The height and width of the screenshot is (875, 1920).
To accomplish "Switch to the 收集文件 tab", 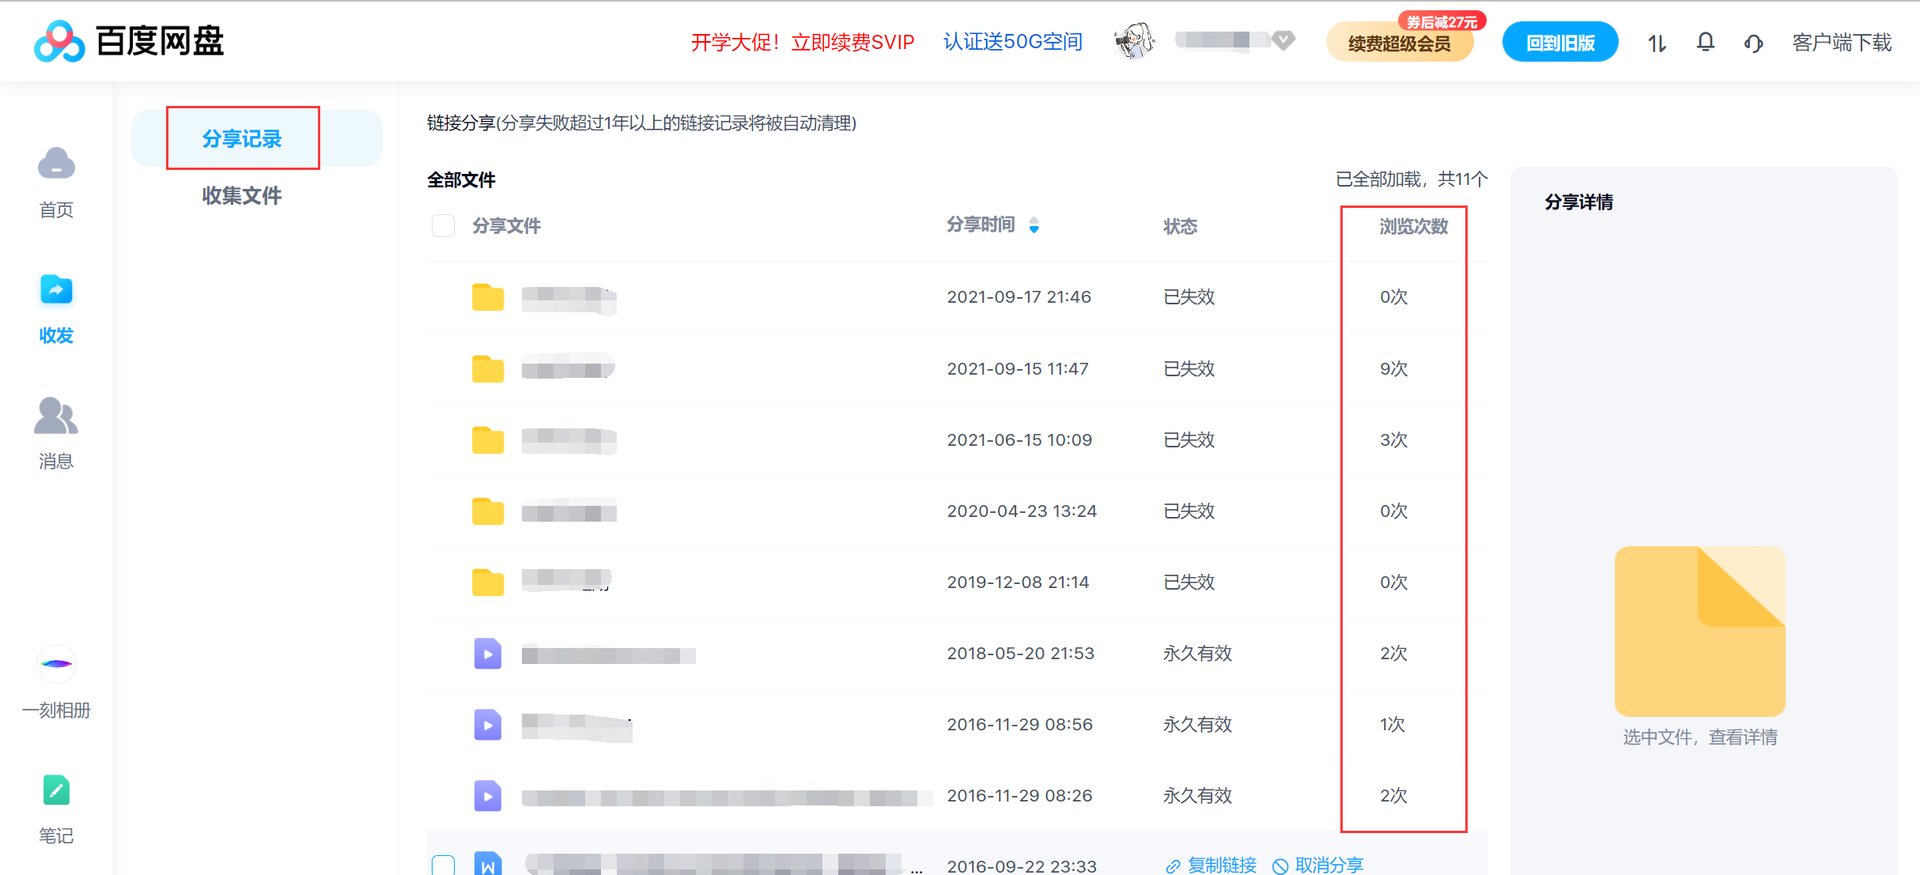I will tap(242, 195).
